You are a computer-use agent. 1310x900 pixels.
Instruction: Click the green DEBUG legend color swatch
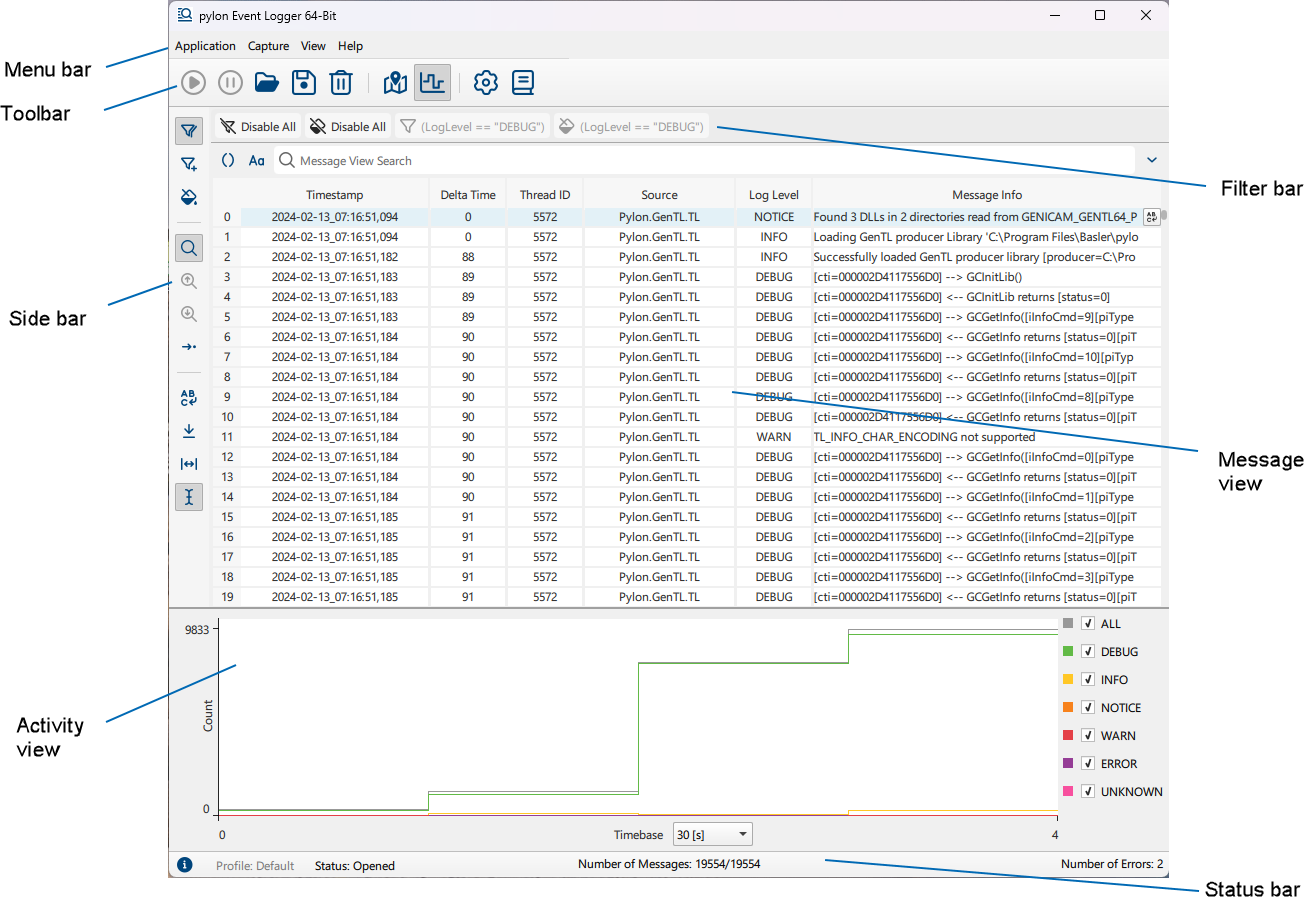1068,652
